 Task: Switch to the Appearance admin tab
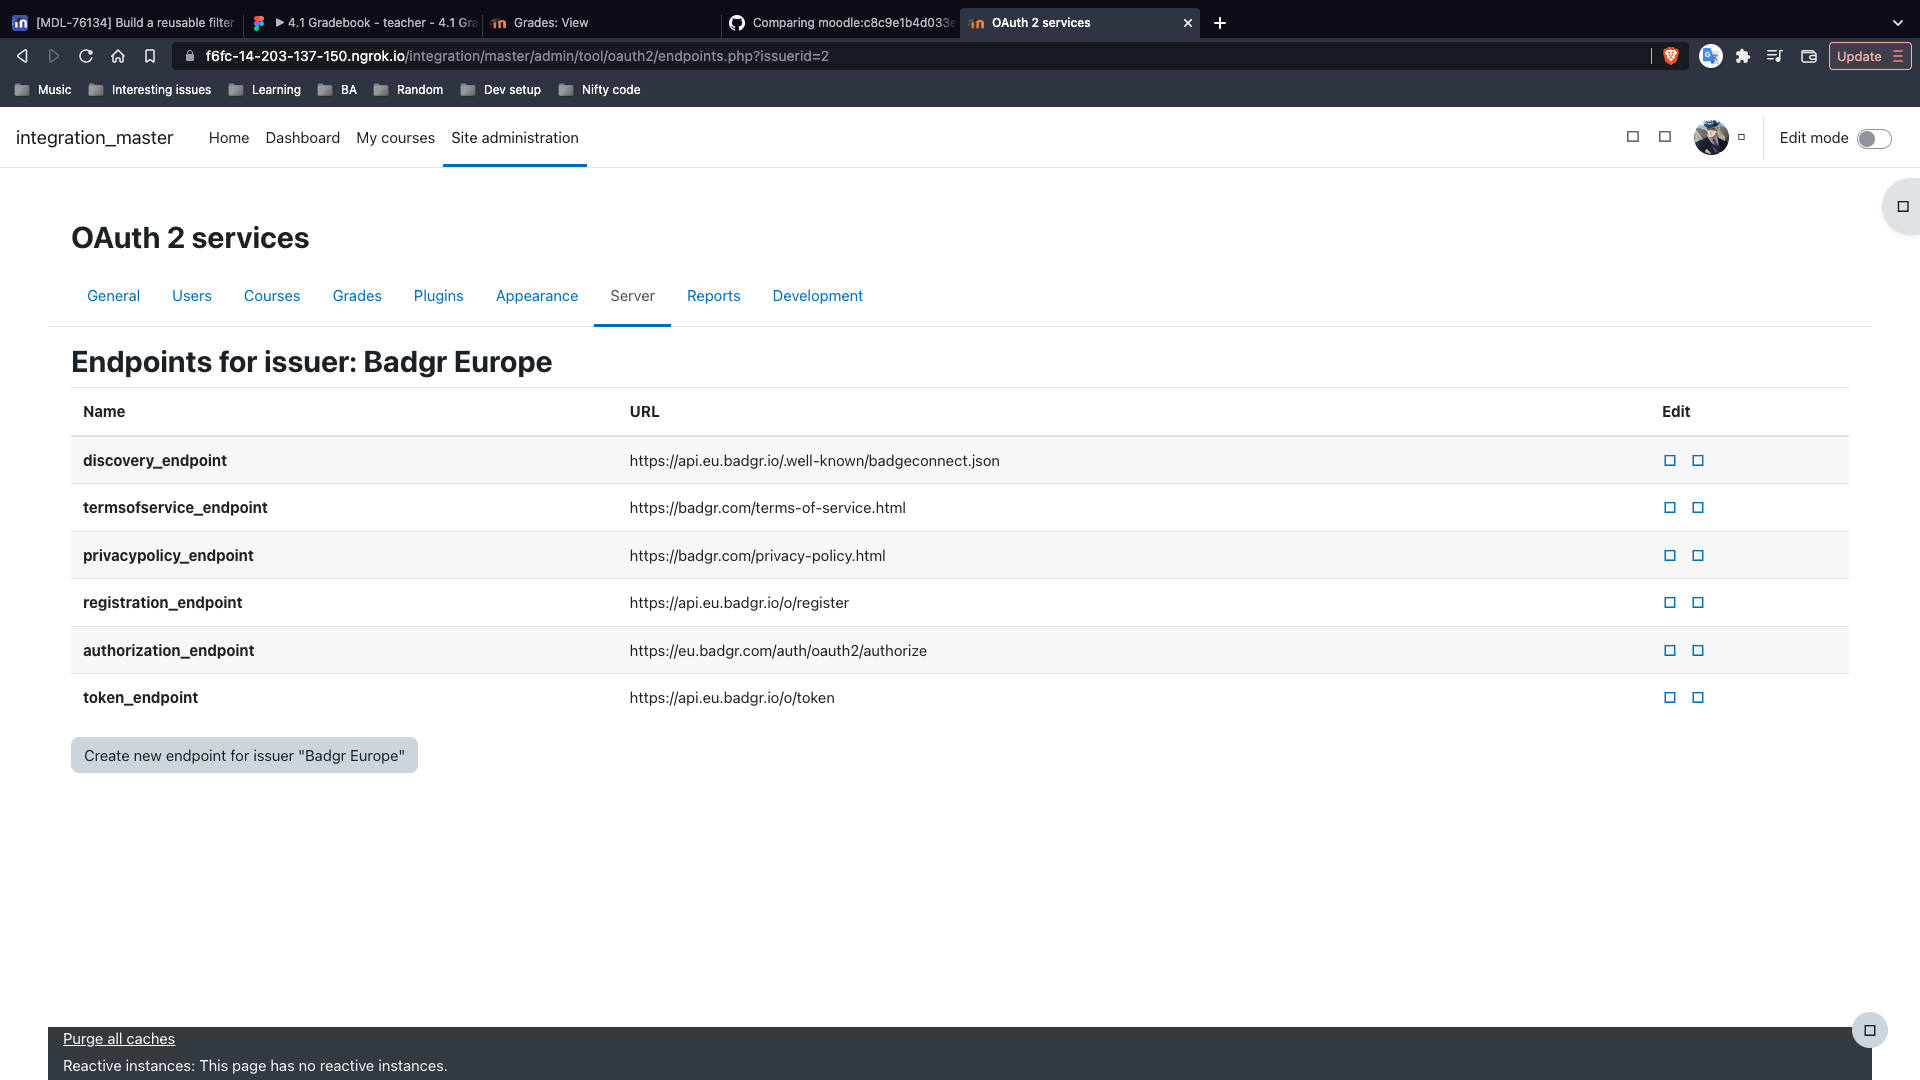537,296
